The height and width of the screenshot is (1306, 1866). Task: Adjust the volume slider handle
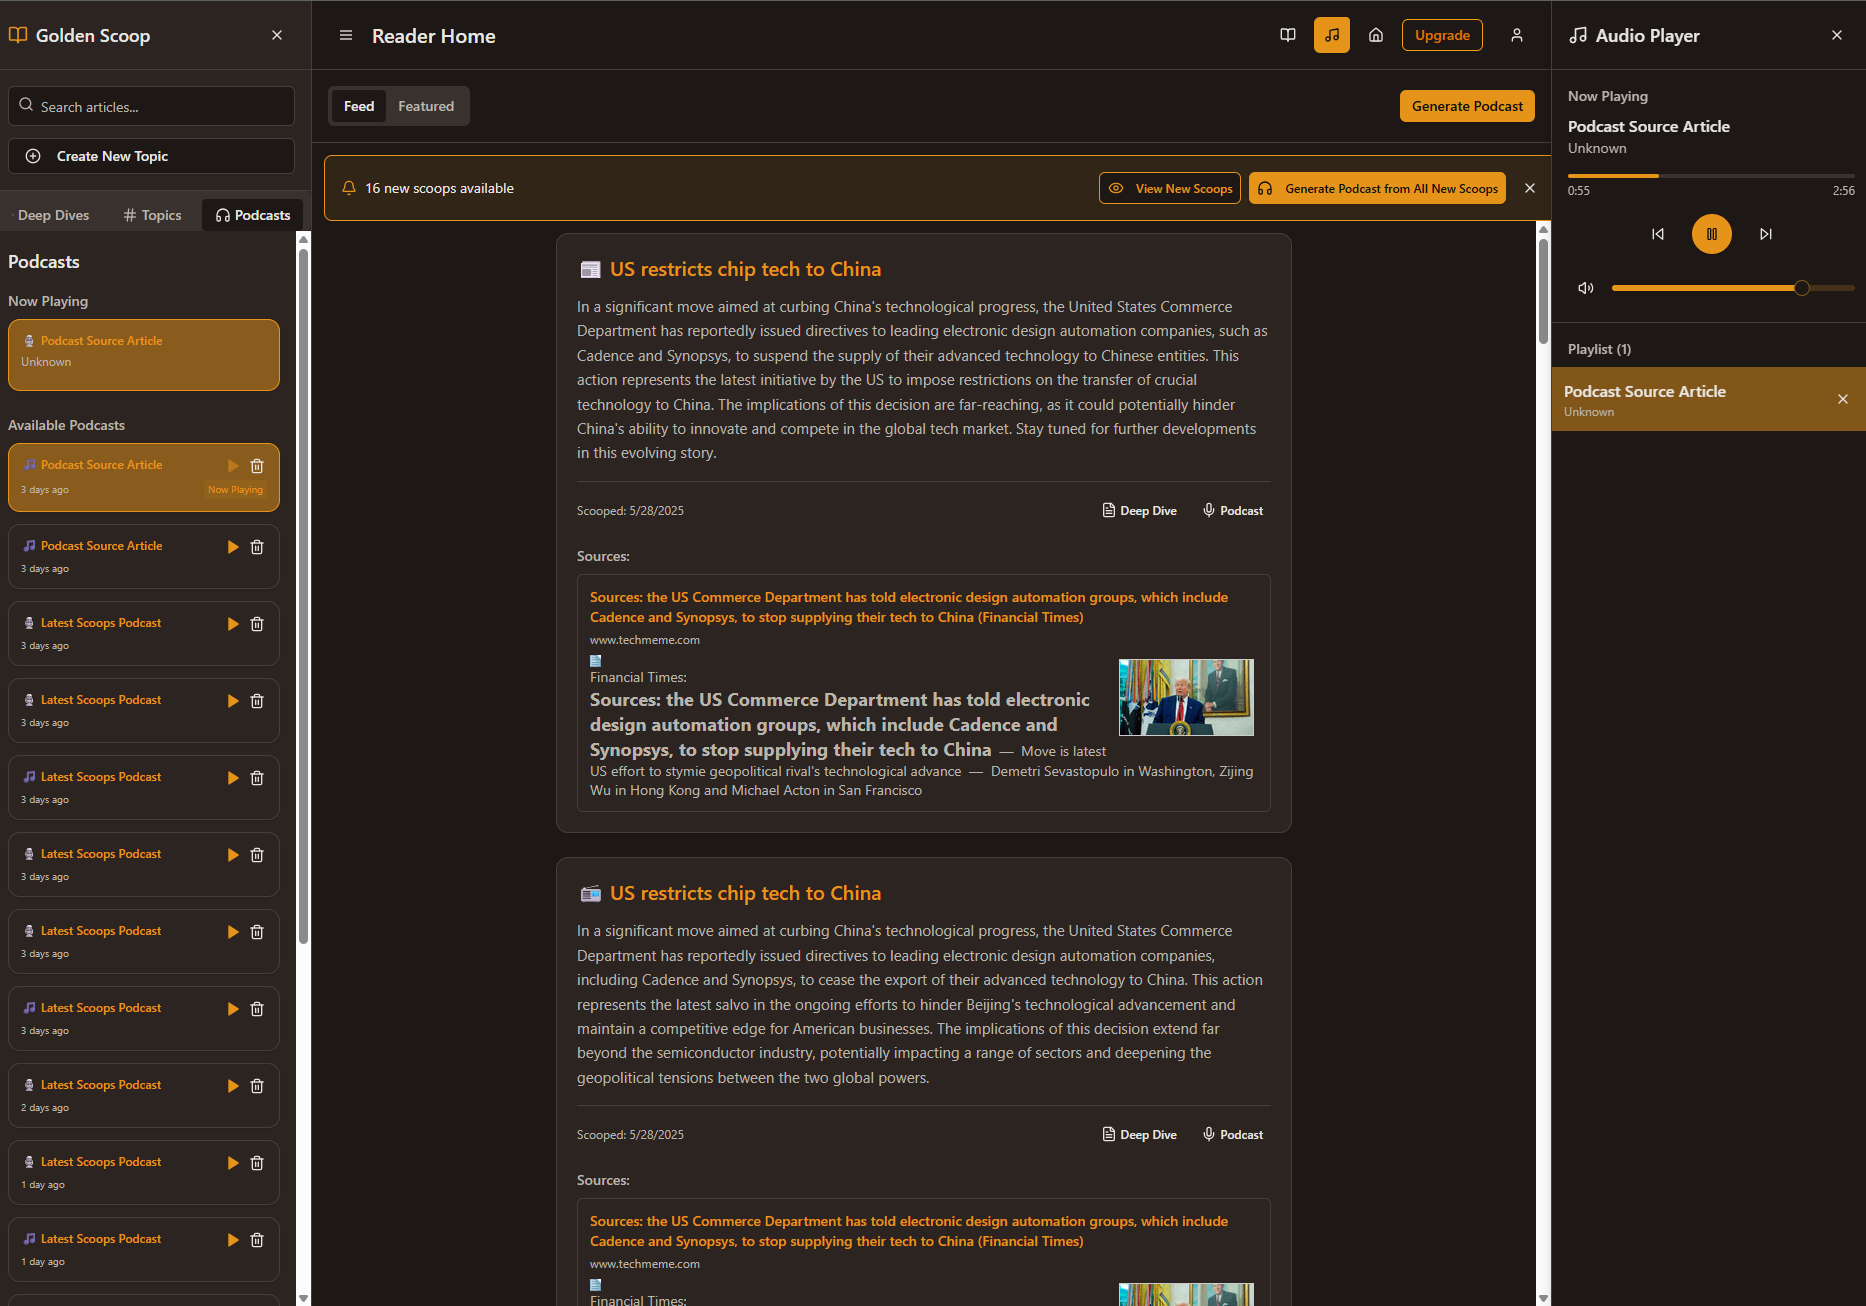1802,288
